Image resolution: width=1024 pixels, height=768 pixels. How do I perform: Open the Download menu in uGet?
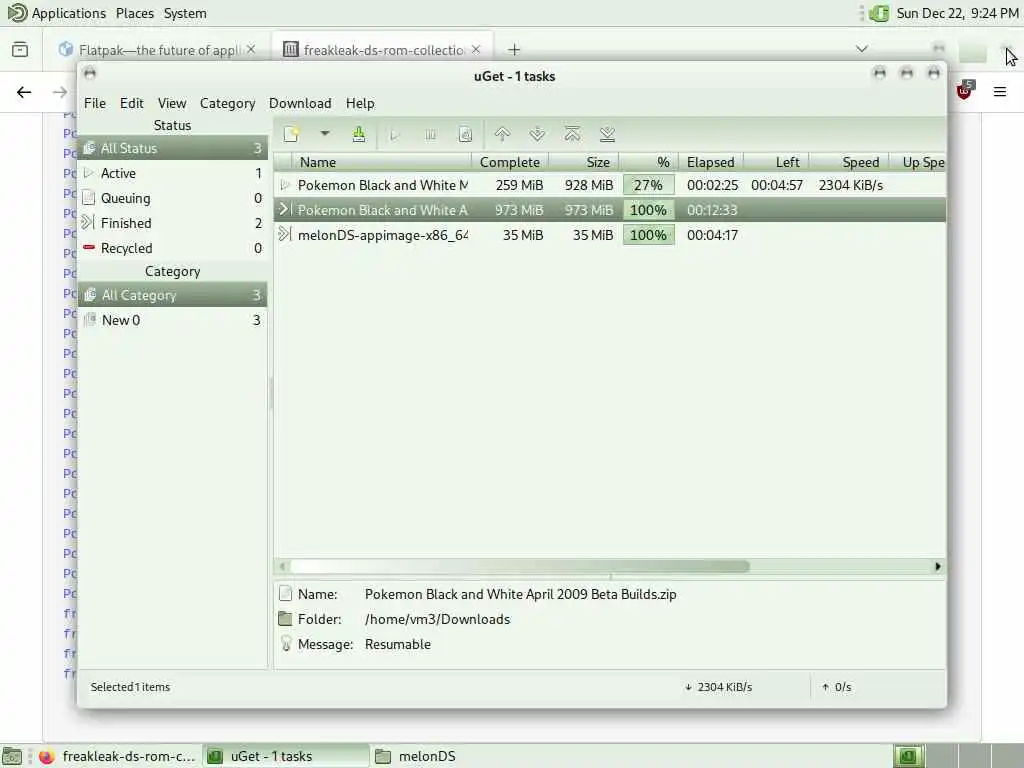[300, 103]
